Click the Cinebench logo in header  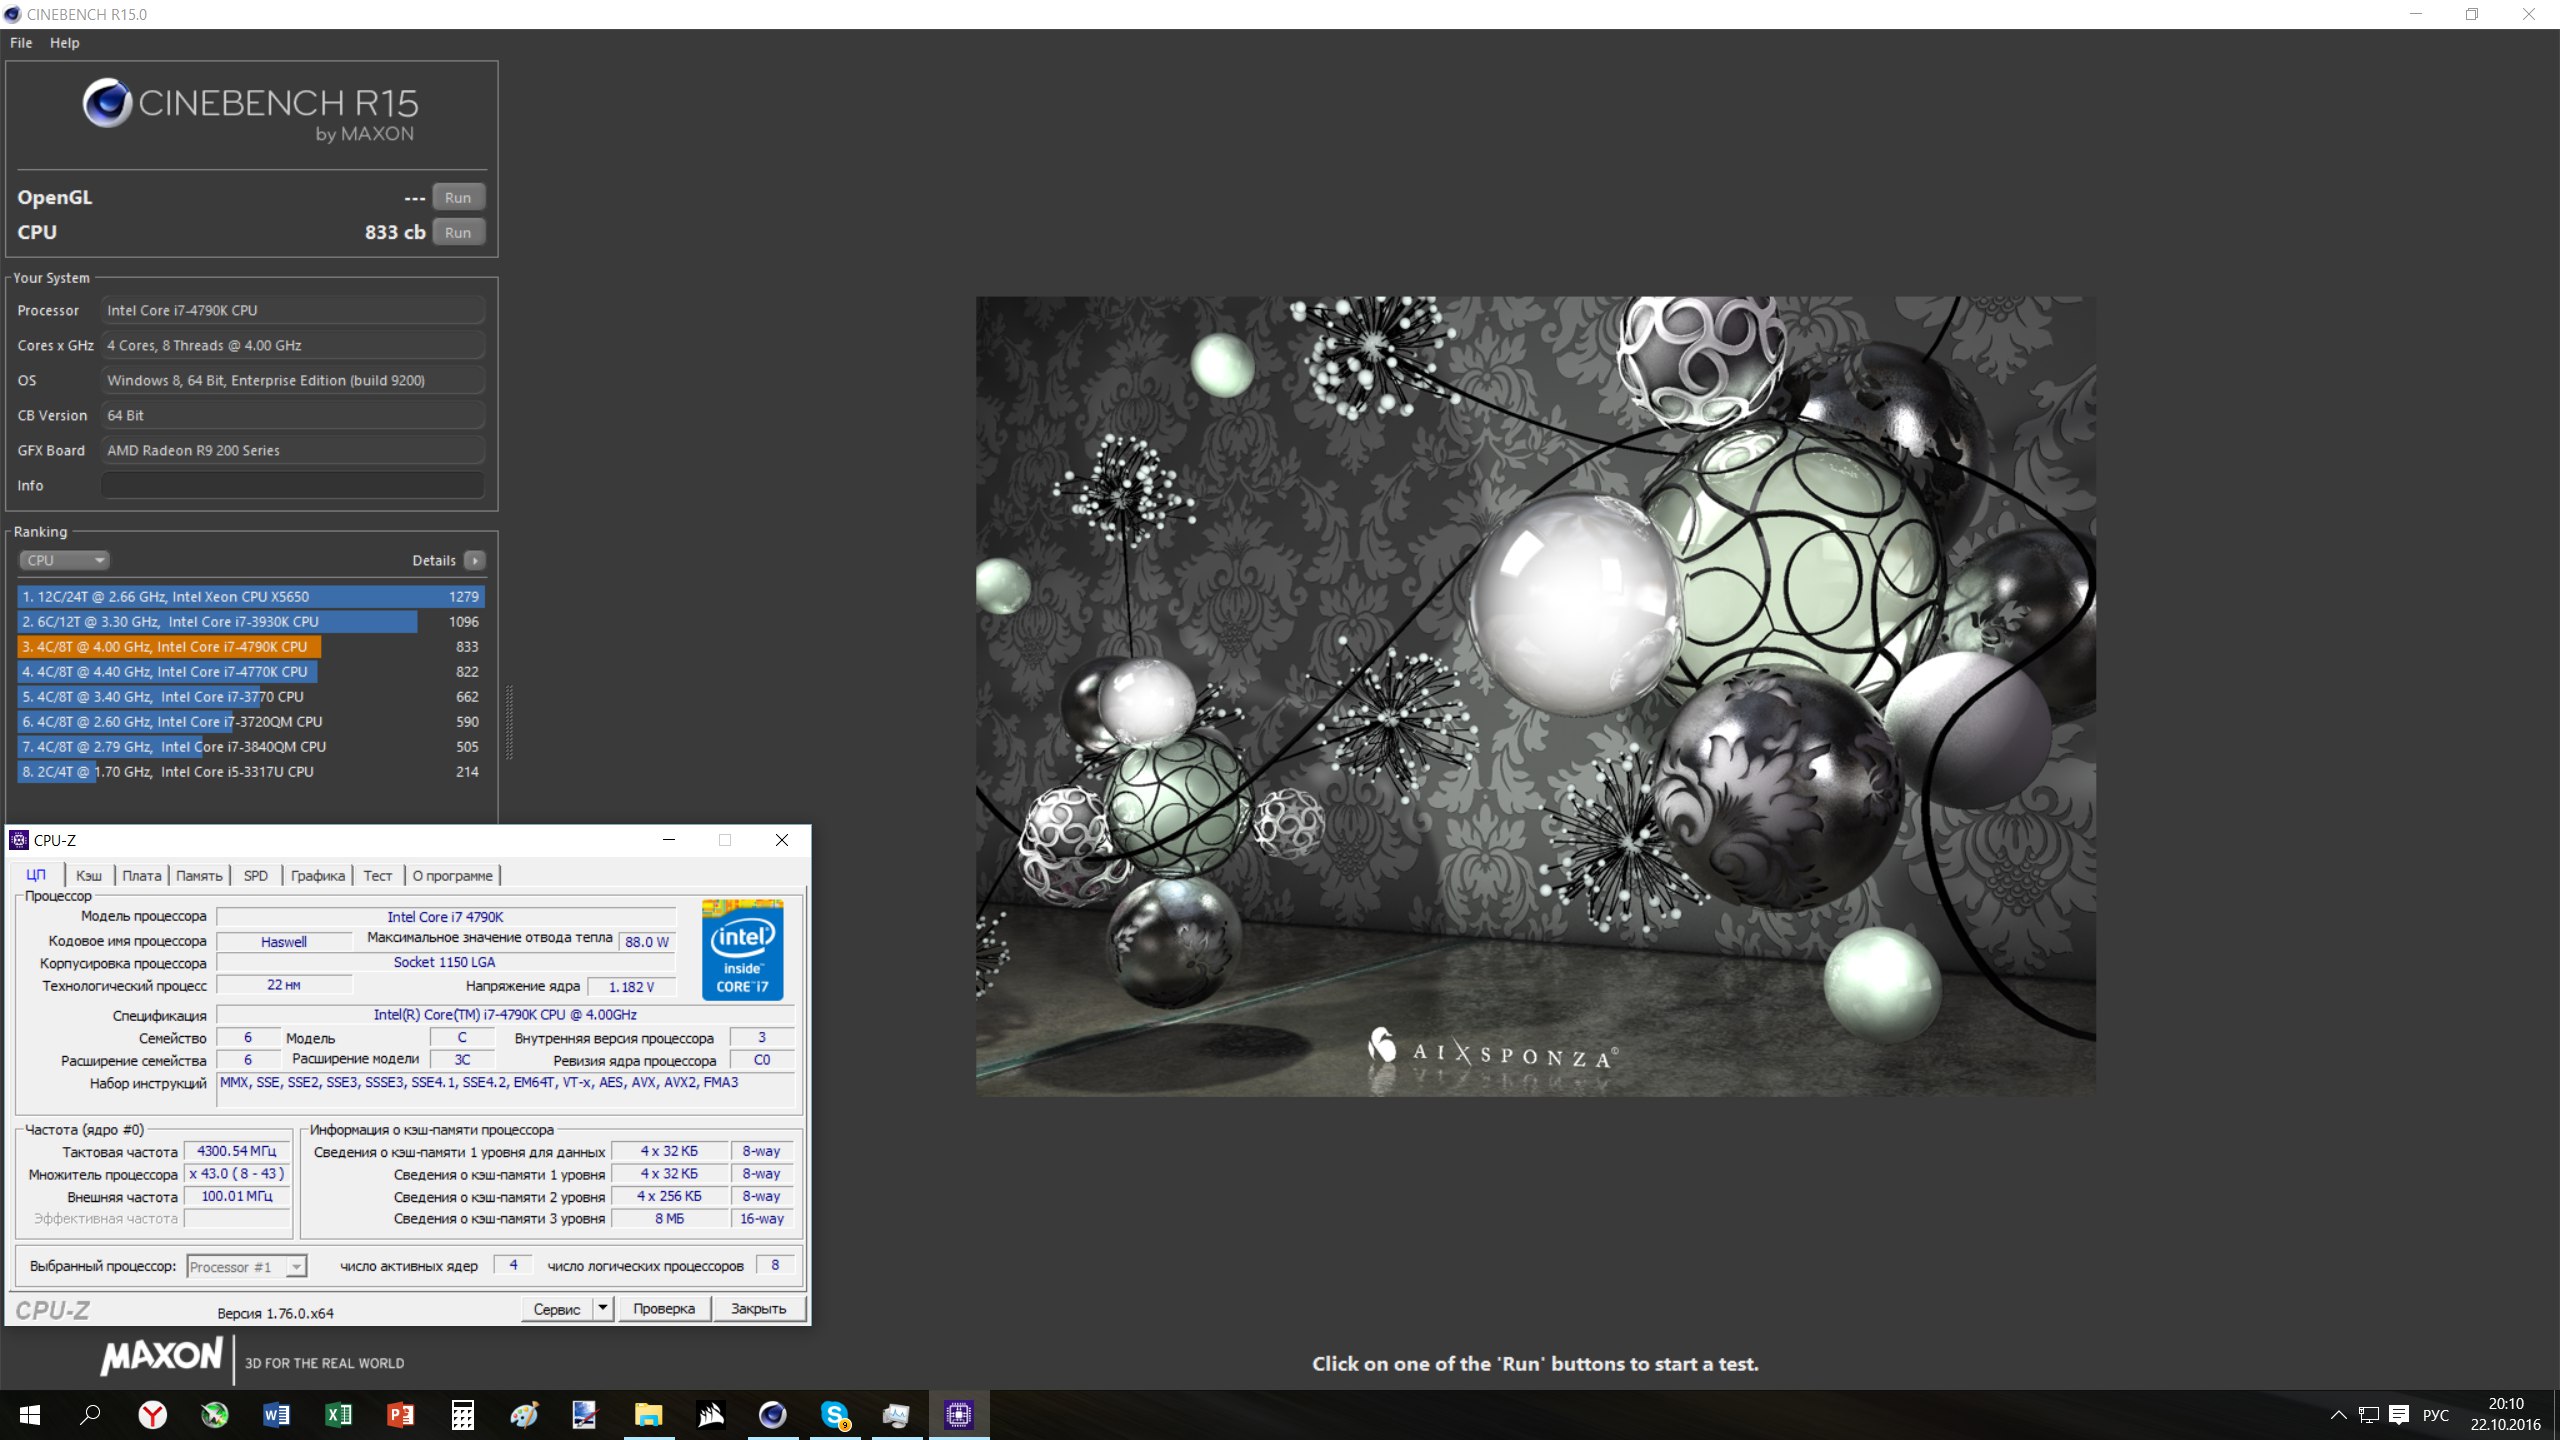coord(107,103)
